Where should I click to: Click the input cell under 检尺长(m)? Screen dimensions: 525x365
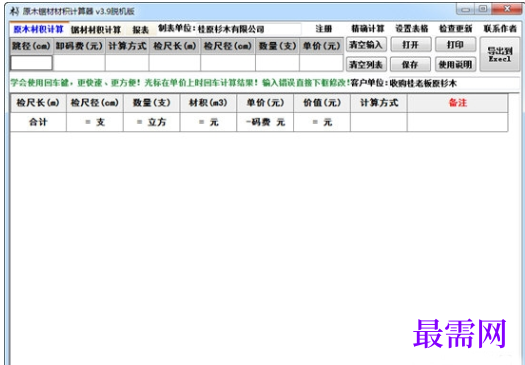click(x=175, y=63)
